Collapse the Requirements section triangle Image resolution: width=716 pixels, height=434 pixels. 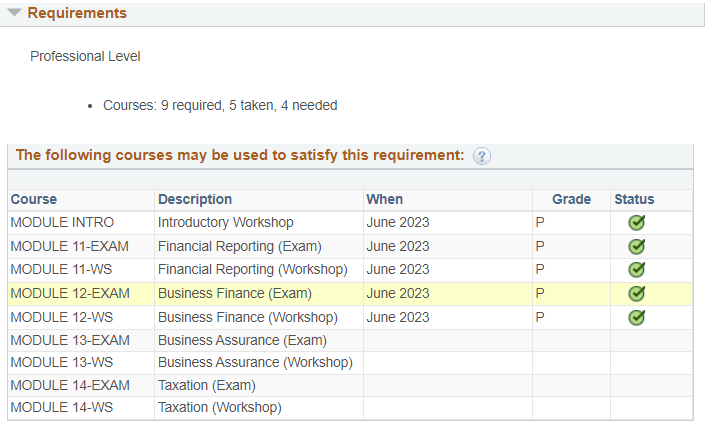(x=14, y=13)
